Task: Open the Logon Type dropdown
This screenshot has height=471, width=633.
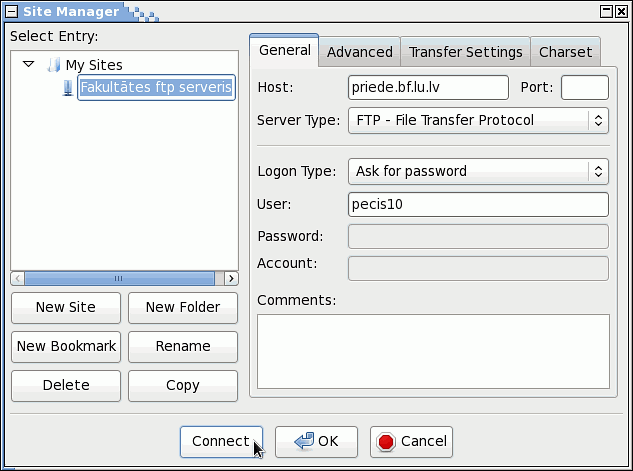Action: [478, 172]
